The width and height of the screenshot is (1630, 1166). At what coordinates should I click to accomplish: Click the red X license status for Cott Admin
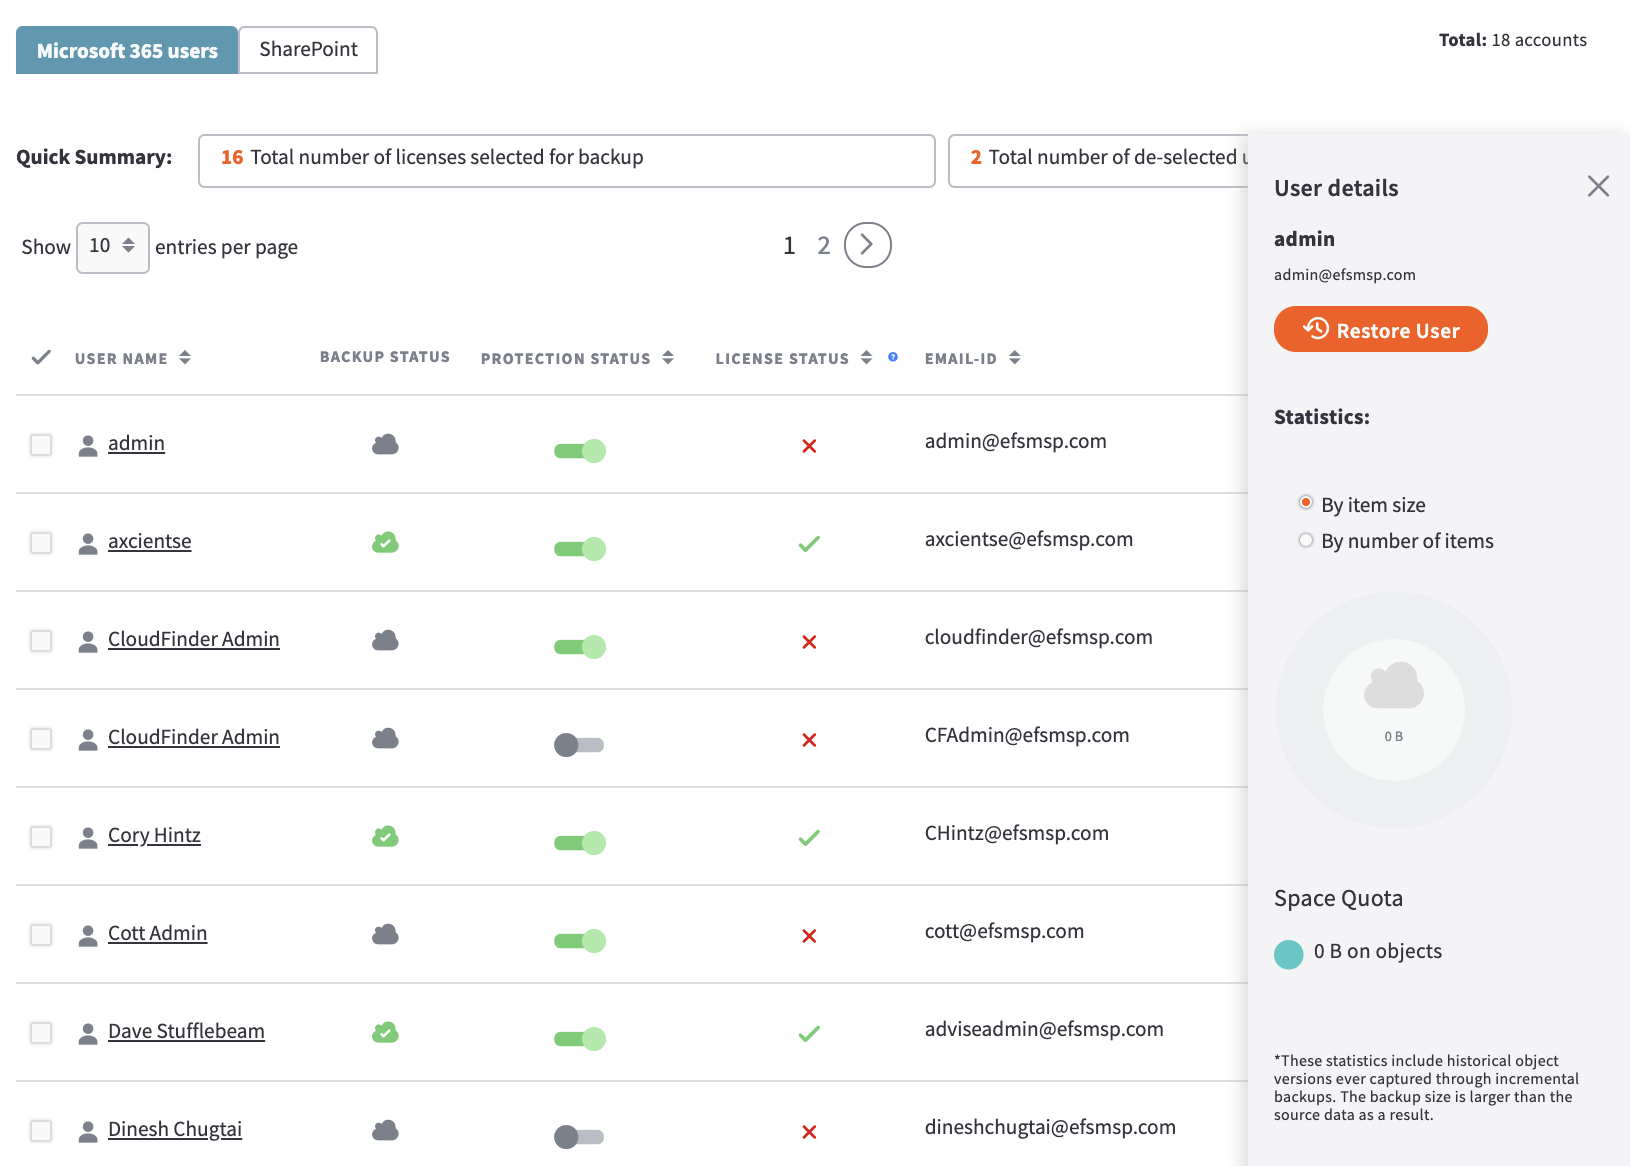click(x=809, y=936)
